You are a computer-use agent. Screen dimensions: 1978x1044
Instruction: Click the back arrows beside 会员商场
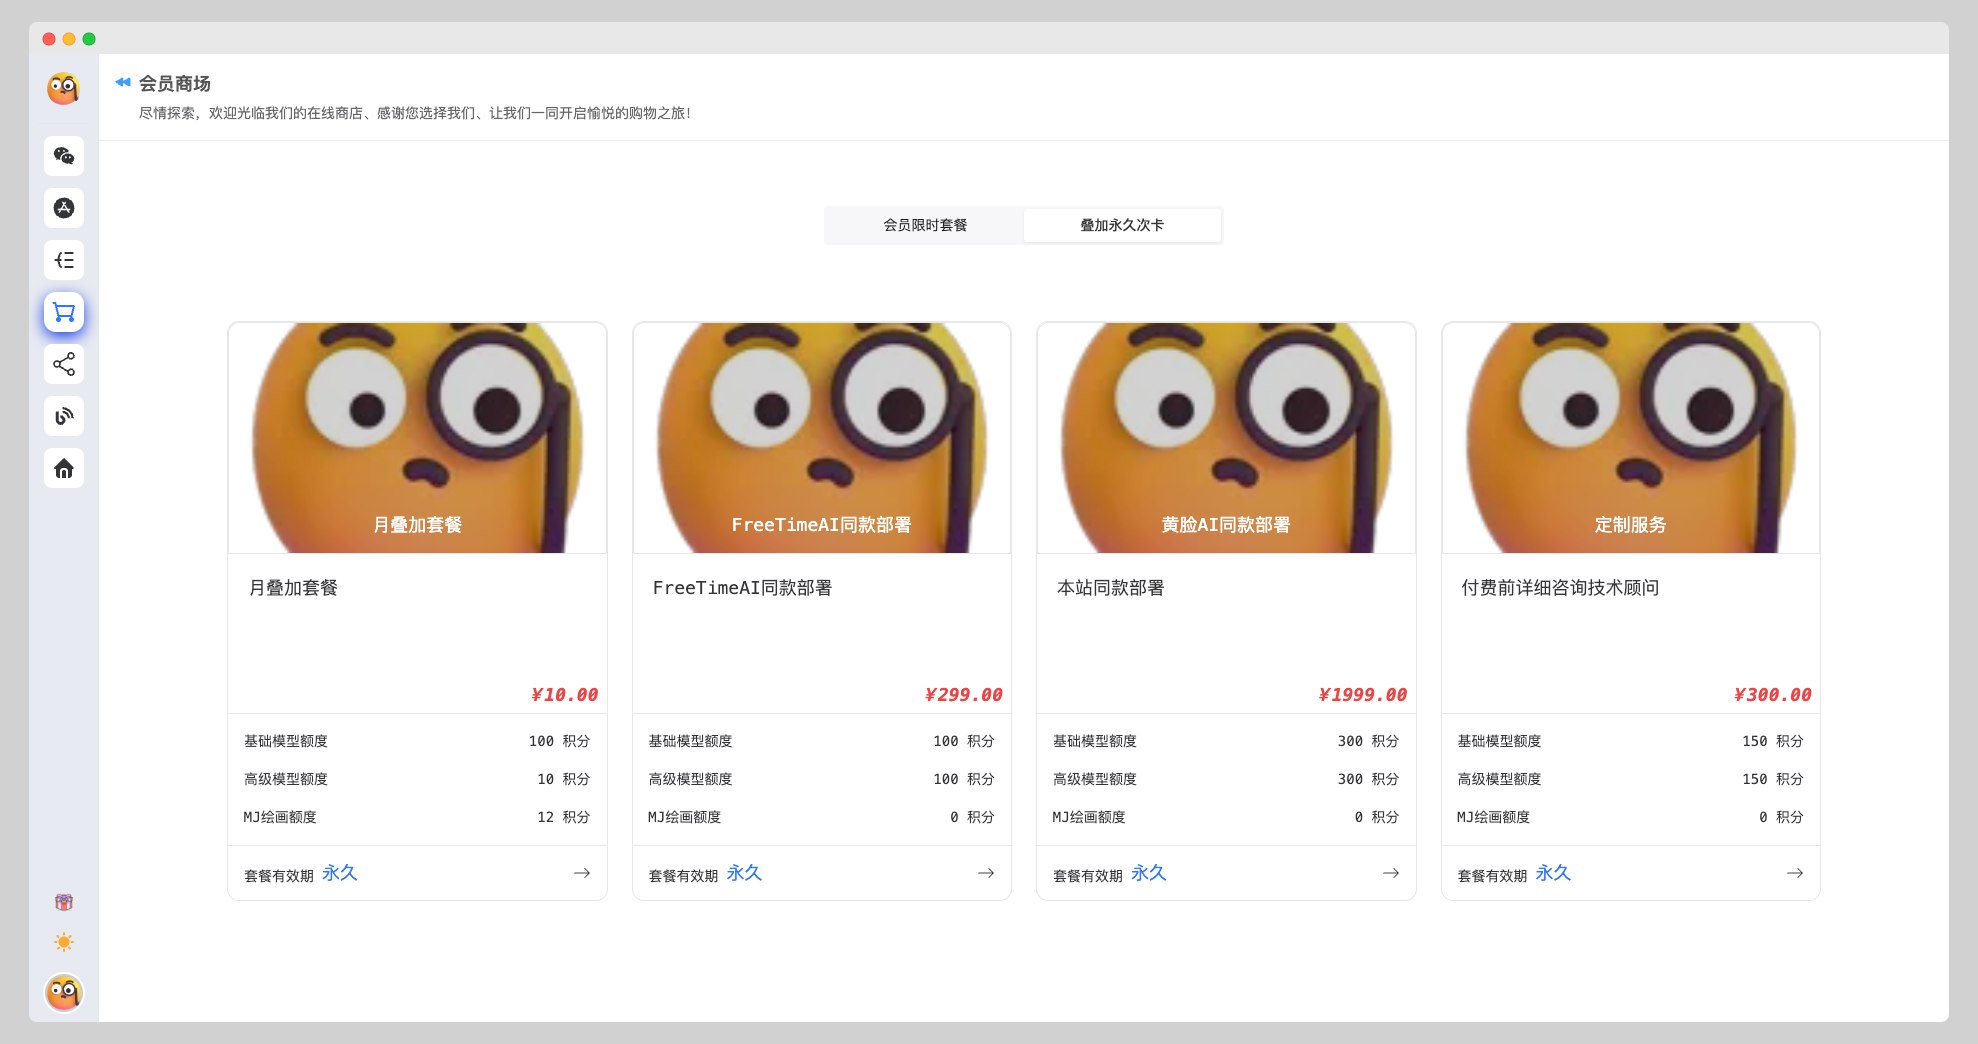pyautogui.click(x=123, y=82)
